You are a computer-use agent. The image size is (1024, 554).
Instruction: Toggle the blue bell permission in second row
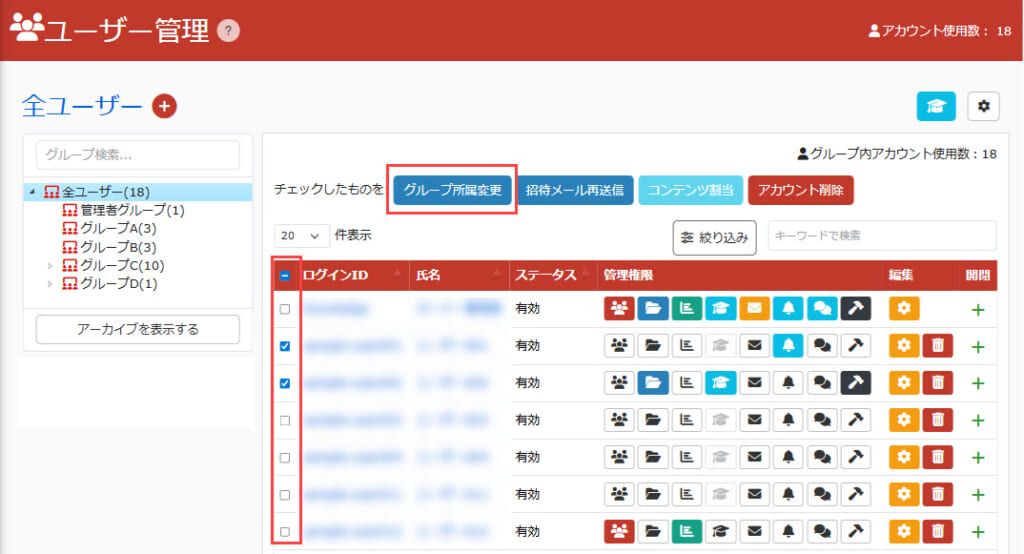[790, 346]
